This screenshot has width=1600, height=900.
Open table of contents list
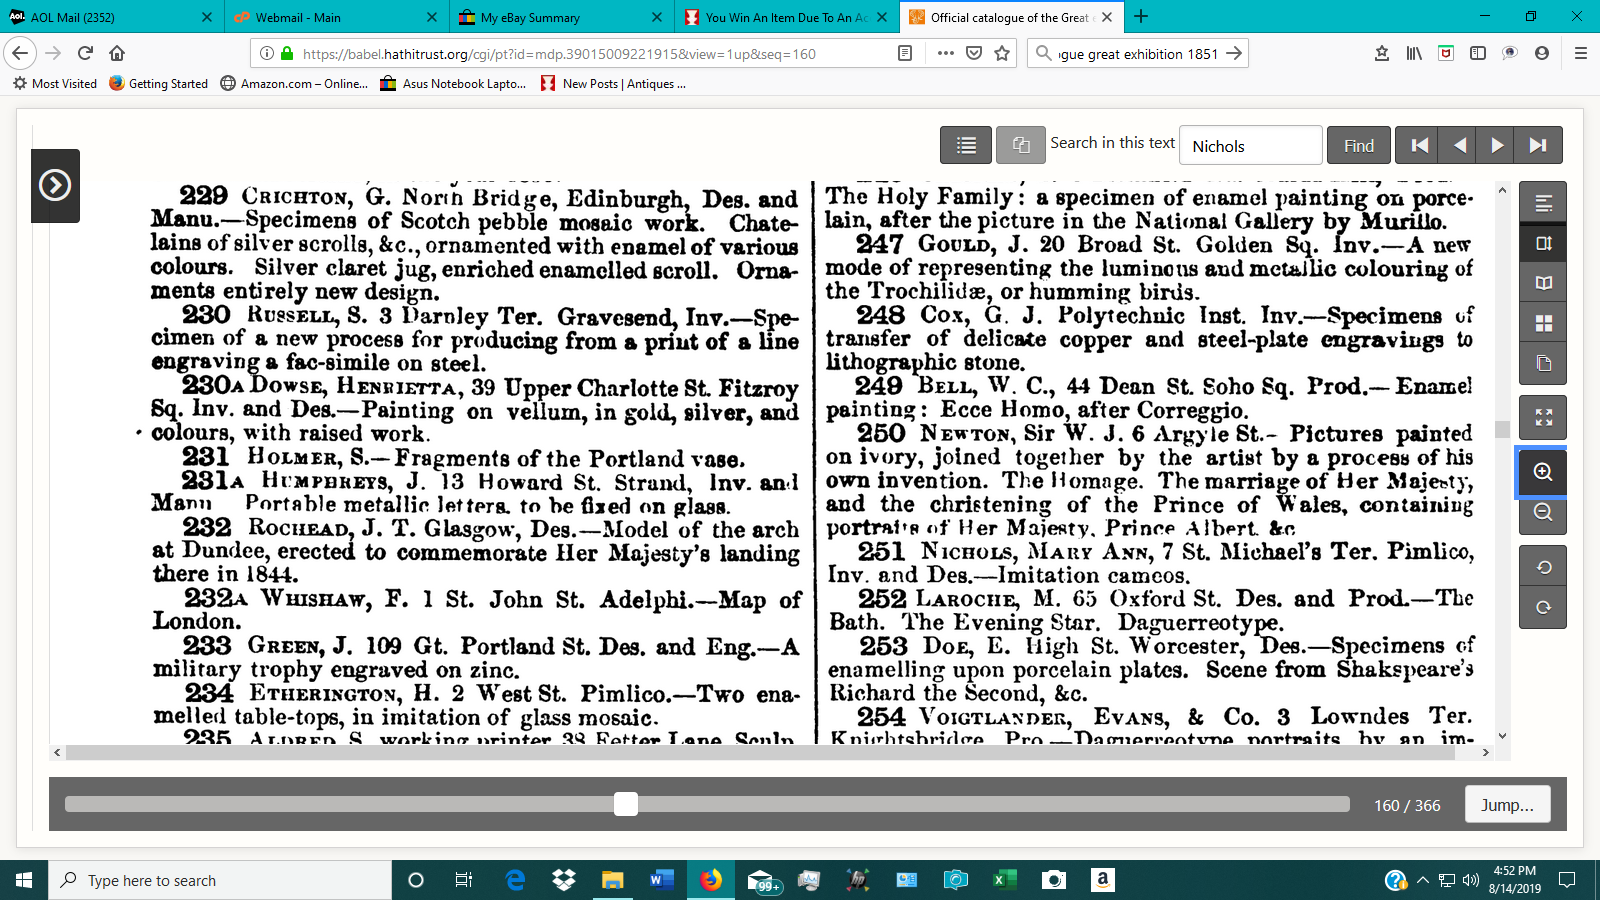[965, 146]
